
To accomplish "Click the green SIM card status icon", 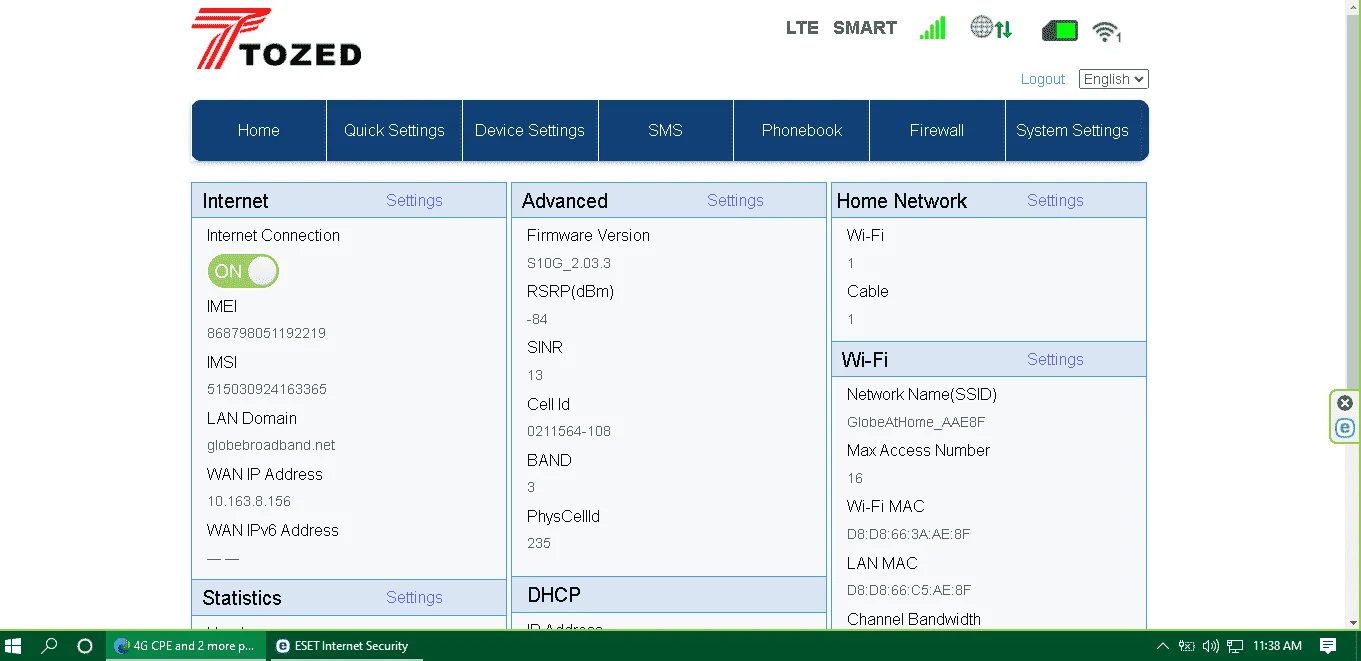I will (x=1060, y=30).
